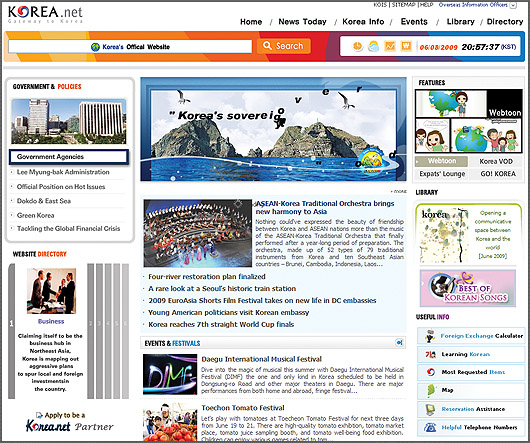Open Four-river restoration plan finalized
Screen dimensions: 530x443
207,277
